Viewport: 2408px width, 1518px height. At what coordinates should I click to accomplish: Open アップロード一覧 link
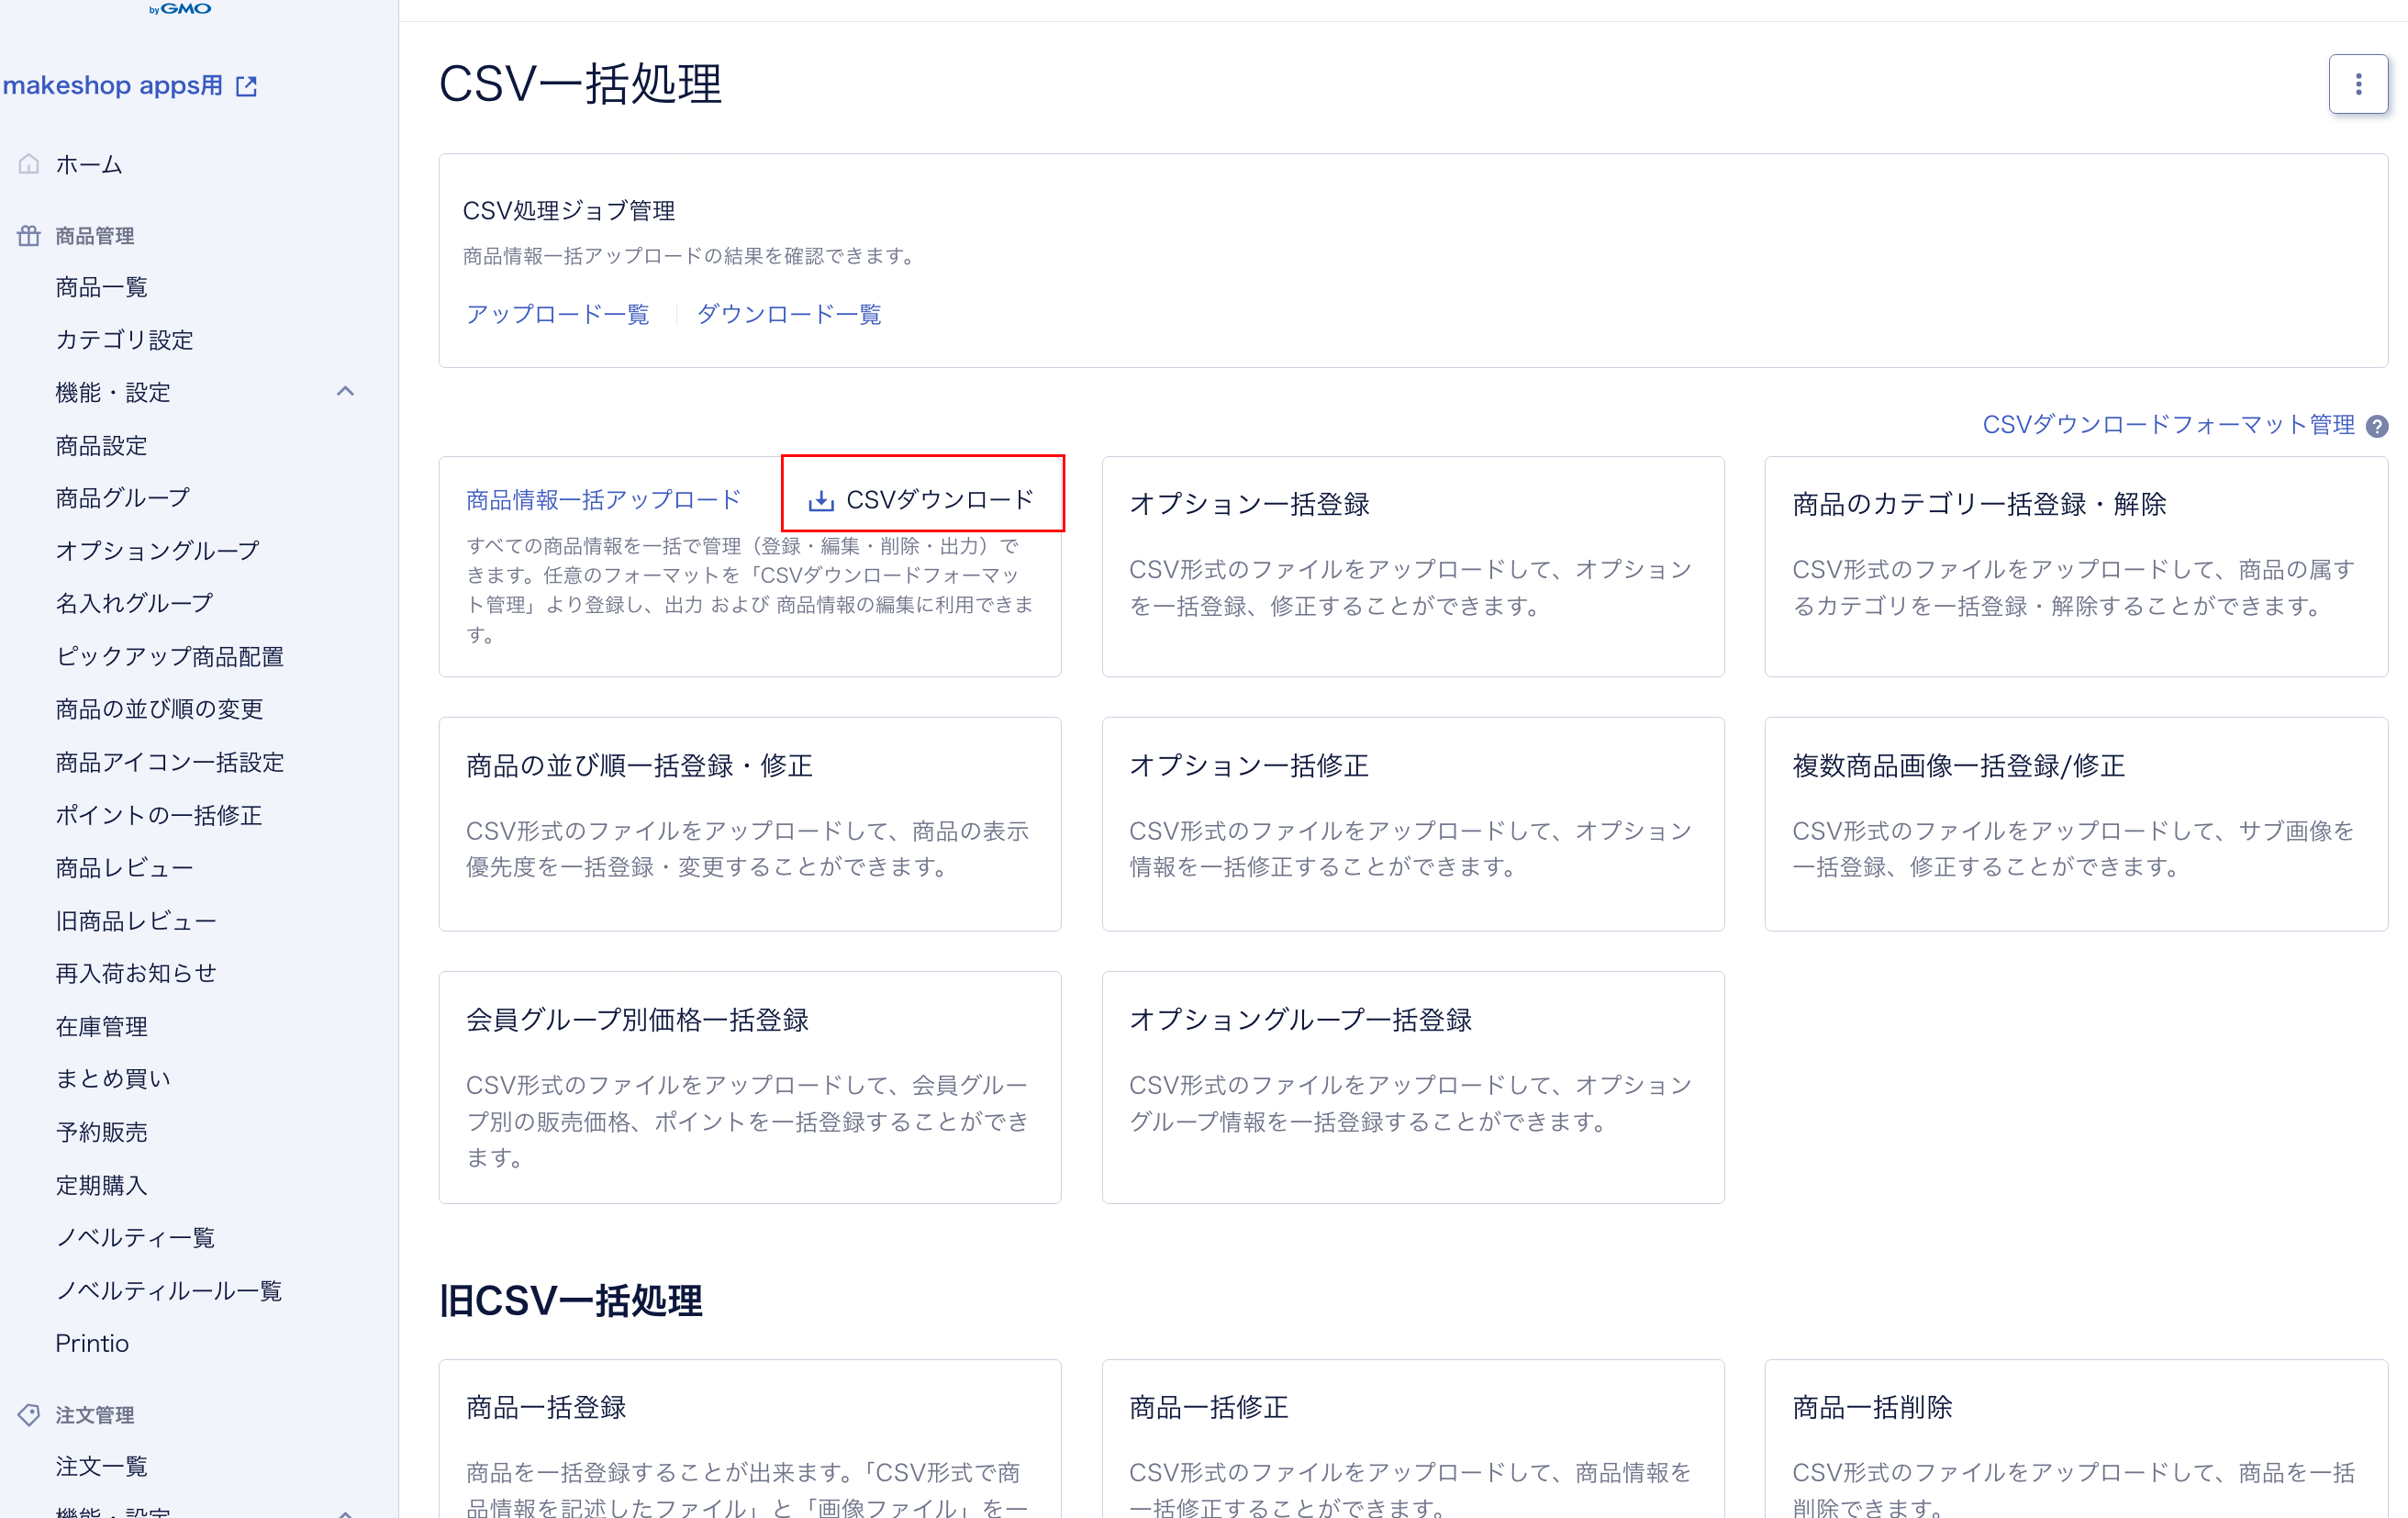point(557,314)
